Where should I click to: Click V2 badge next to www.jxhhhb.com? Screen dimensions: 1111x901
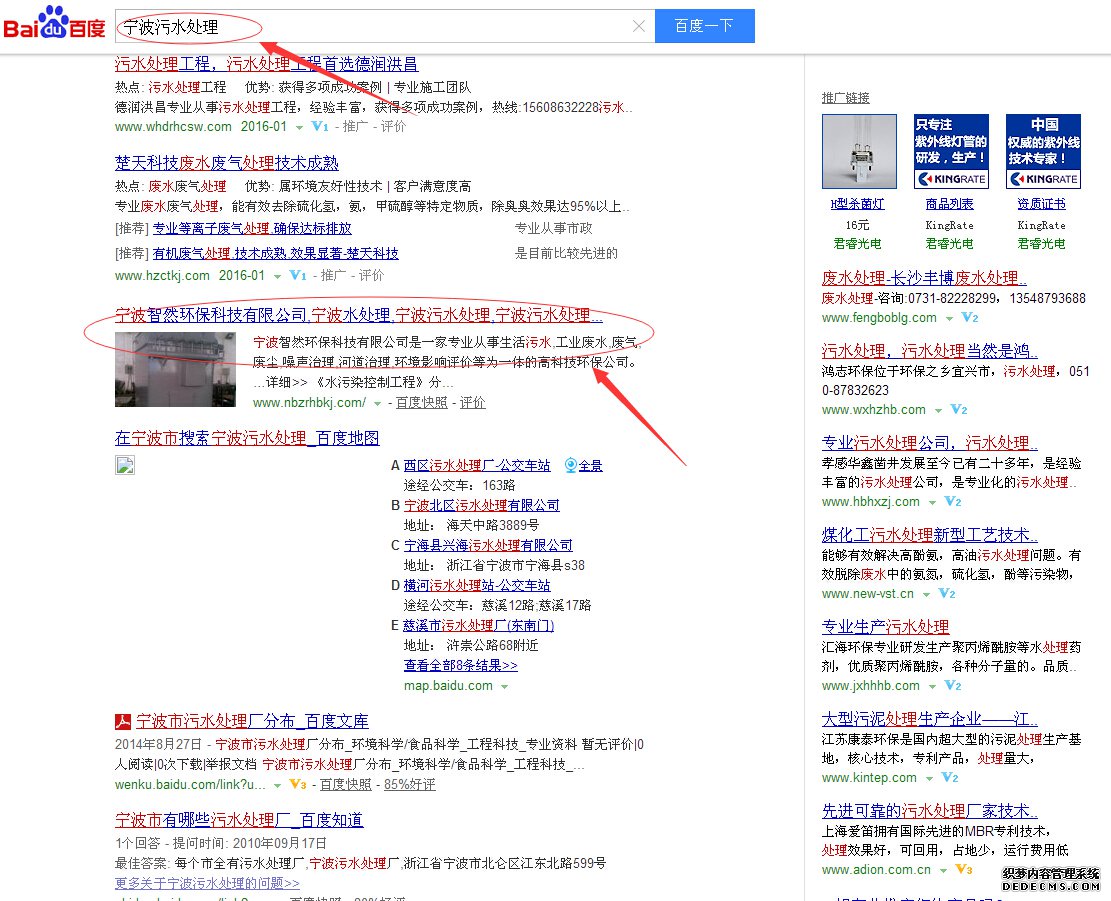953,686
